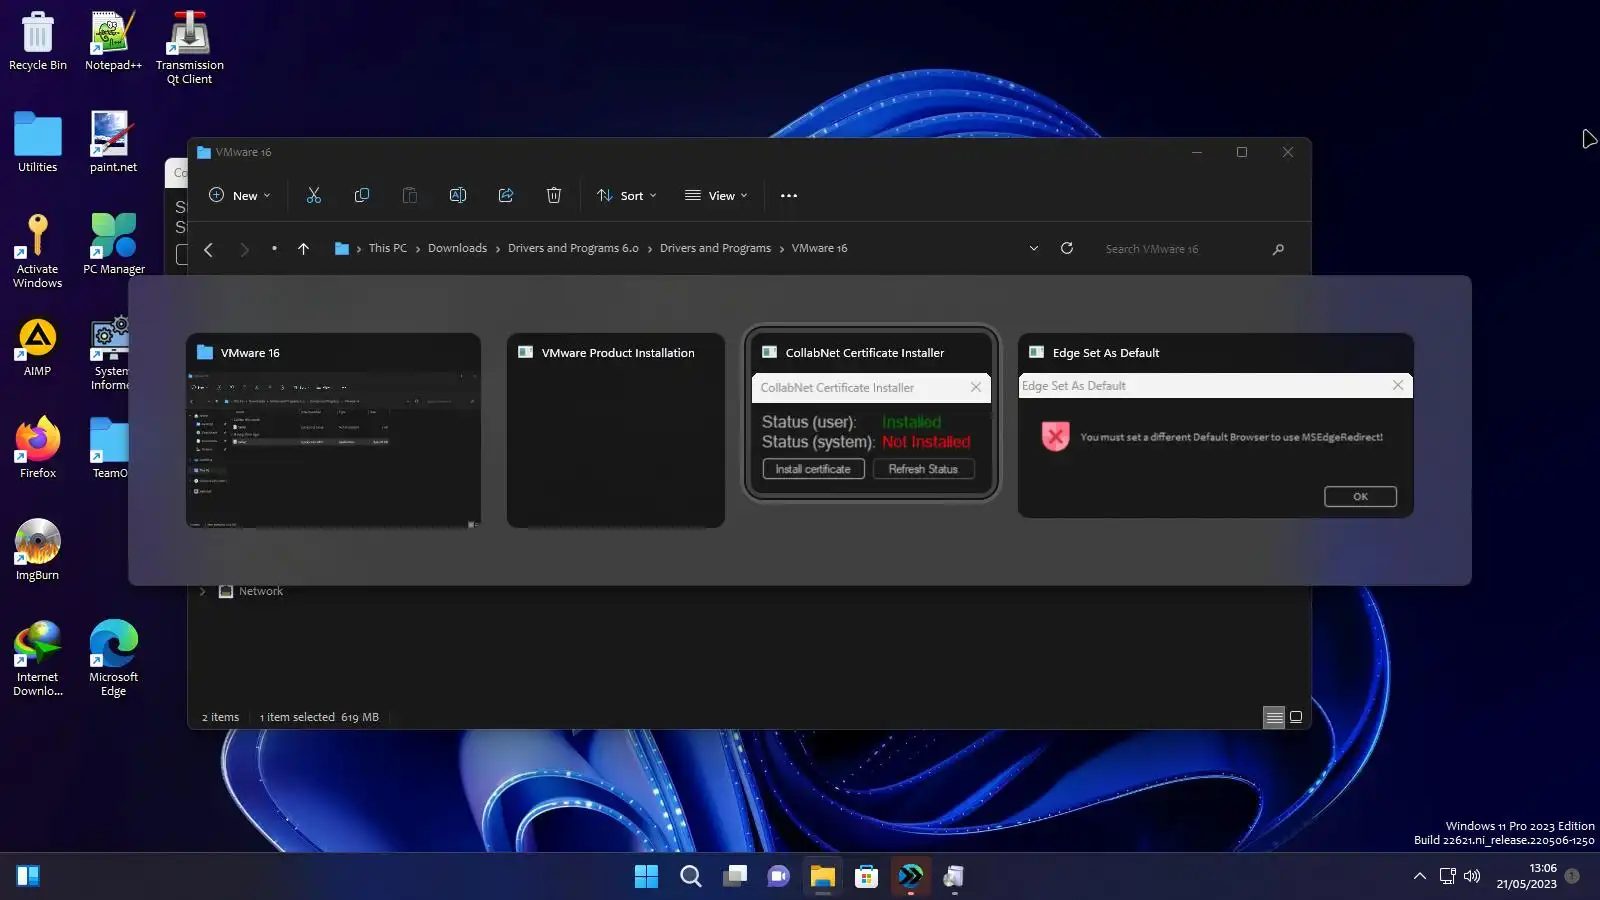Go up one folder level
1600x900 pixels.
pyautogui.click(x=303, y=249)
